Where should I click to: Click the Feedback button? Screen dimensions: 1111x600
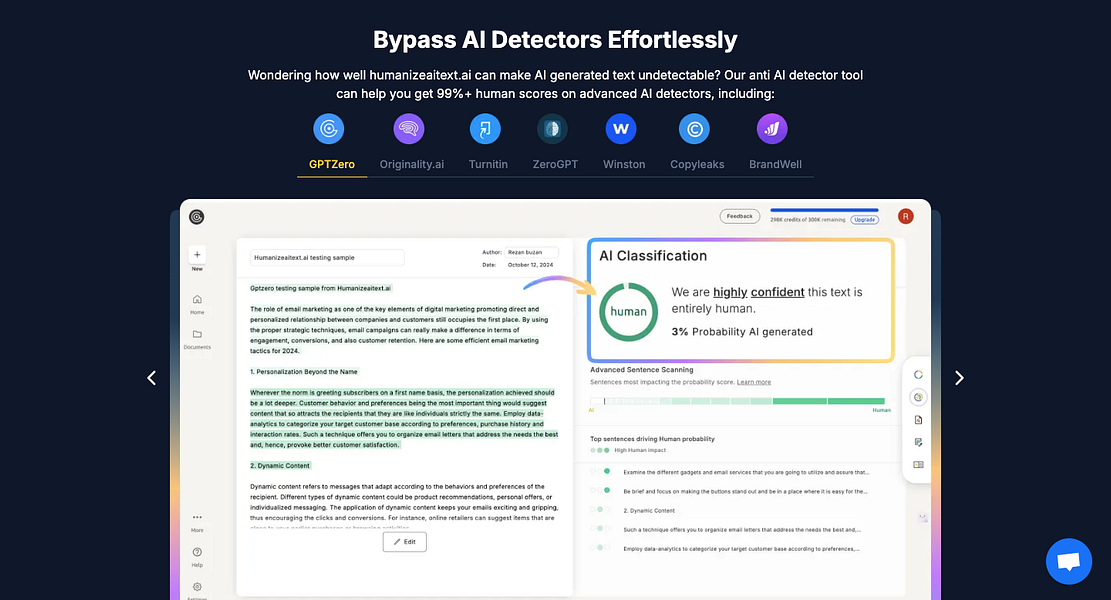[x=740, y=216]
